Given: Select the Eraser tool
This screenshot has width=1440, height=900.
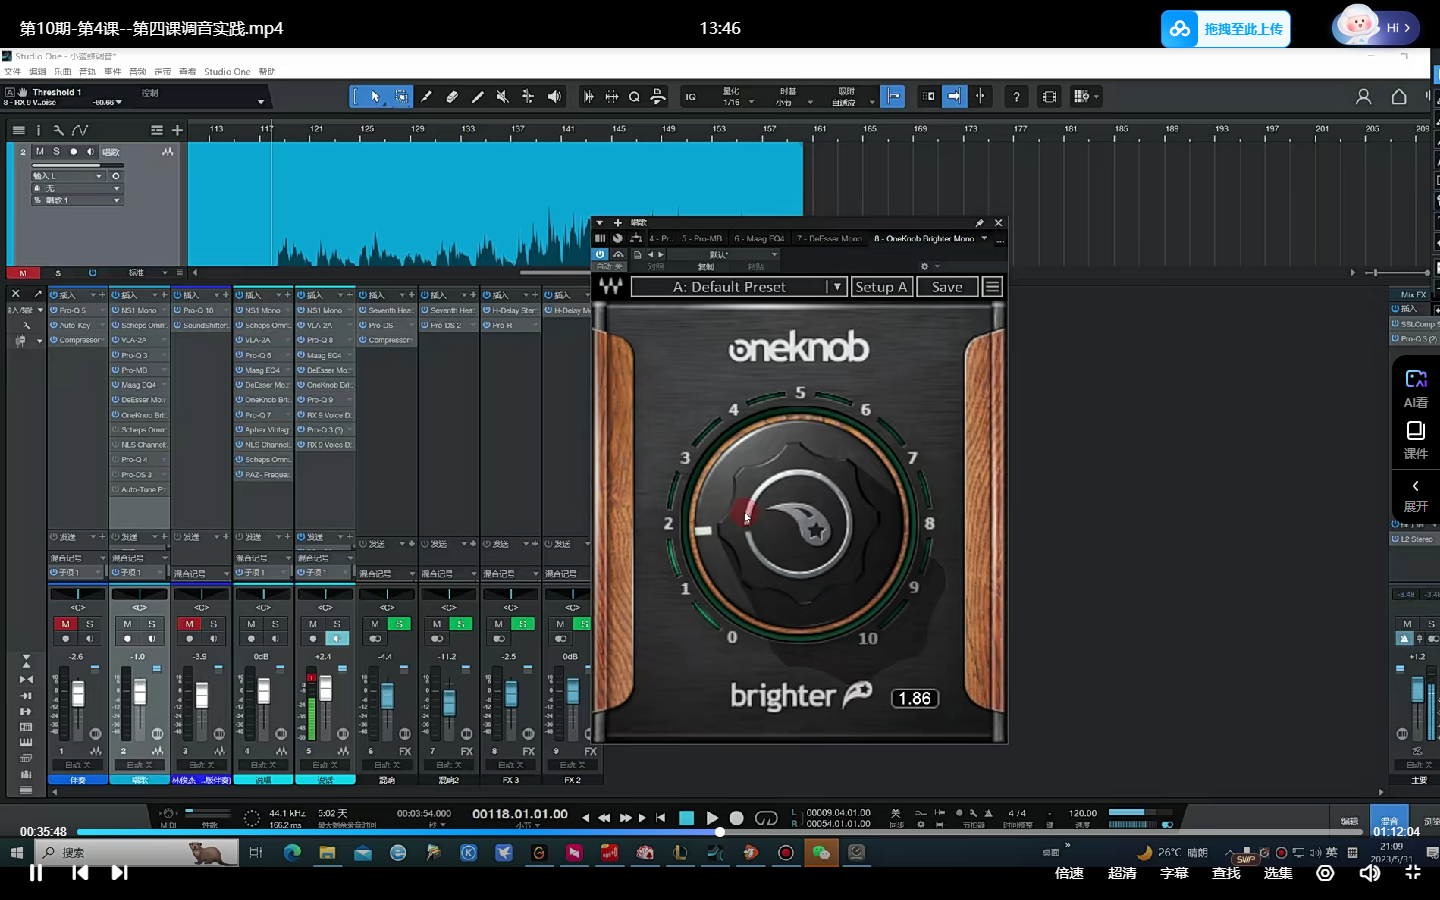Looking at the screenshot, I should click(452, 97).
